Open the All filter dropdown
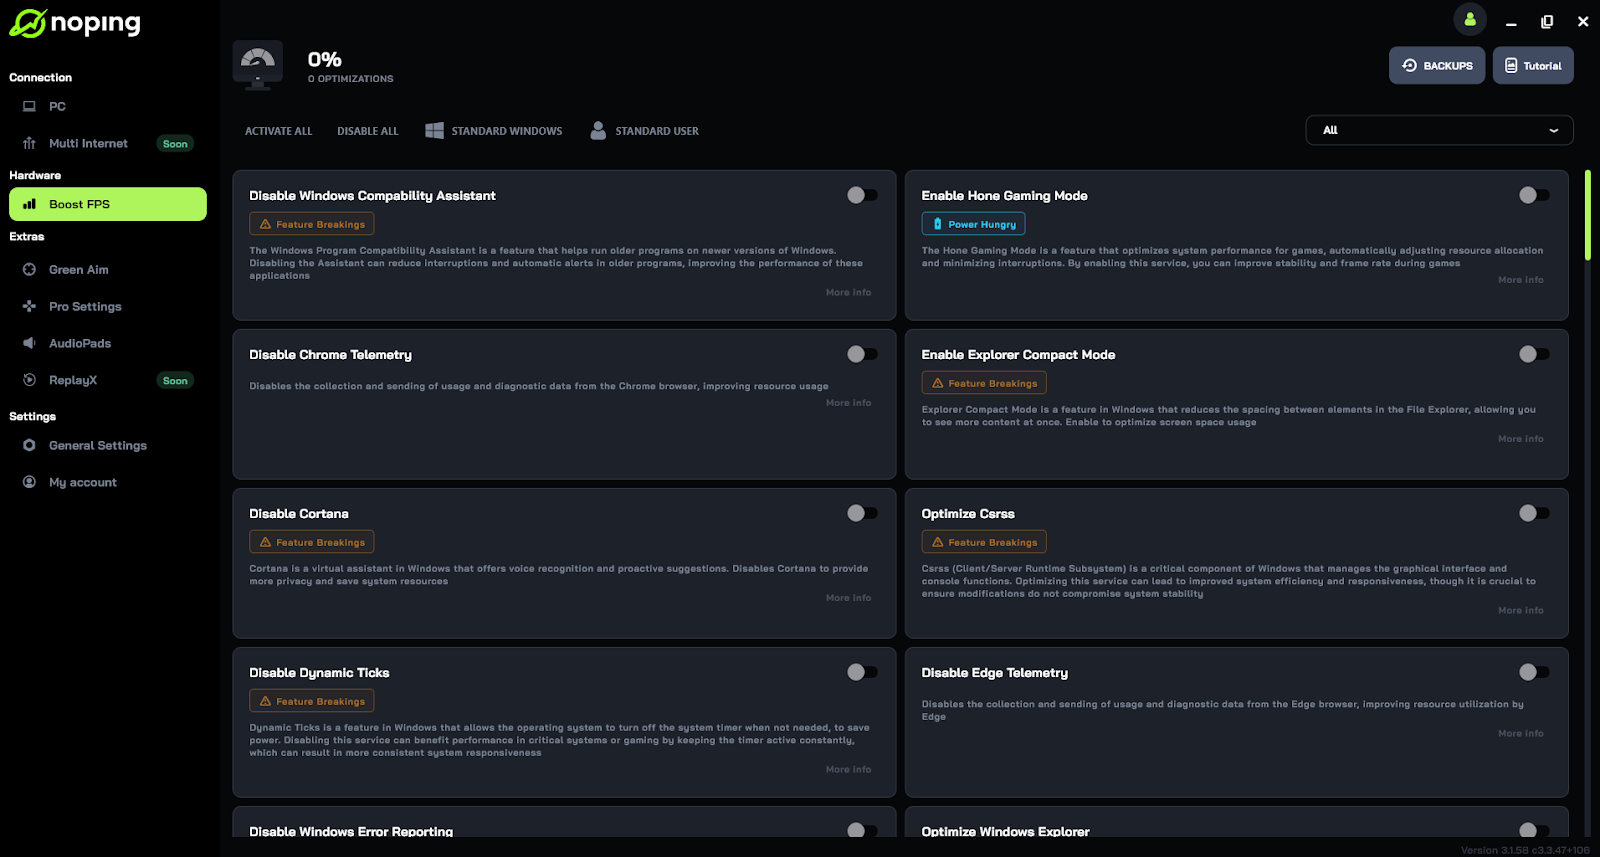The height and width of the screenshot is (857, 1600). tap(1439, 130)
